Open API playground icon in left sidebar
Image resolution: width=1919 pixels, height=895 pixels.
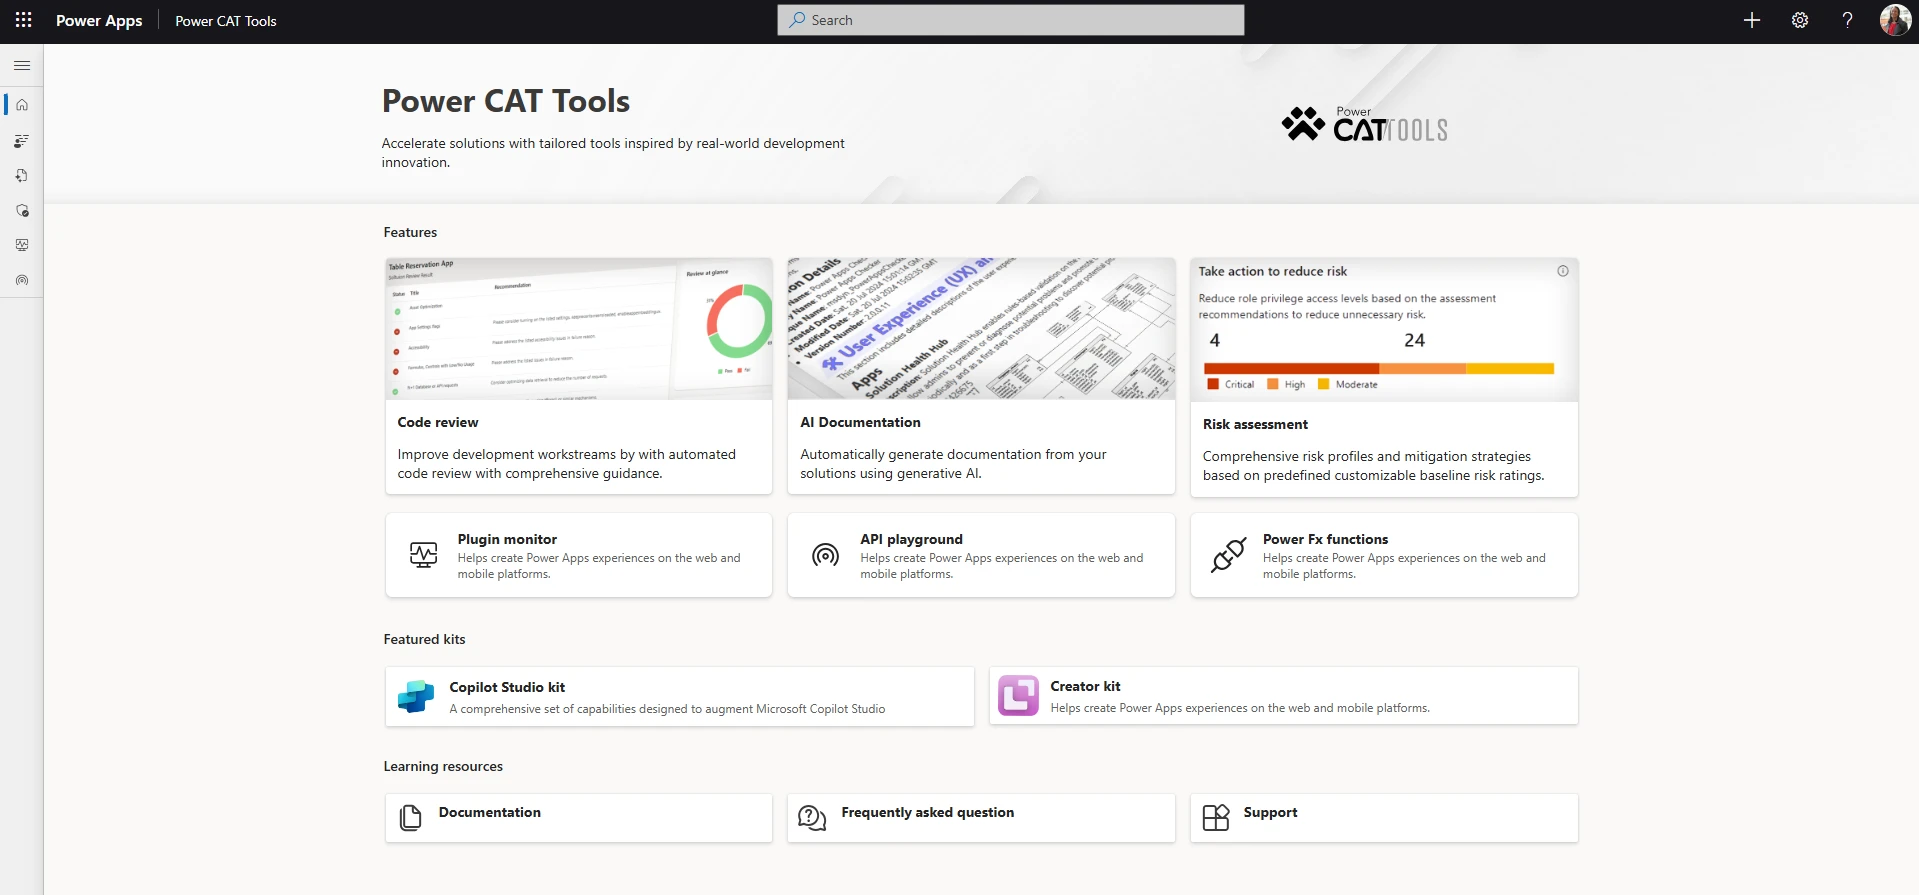click(x=22, y=281)
